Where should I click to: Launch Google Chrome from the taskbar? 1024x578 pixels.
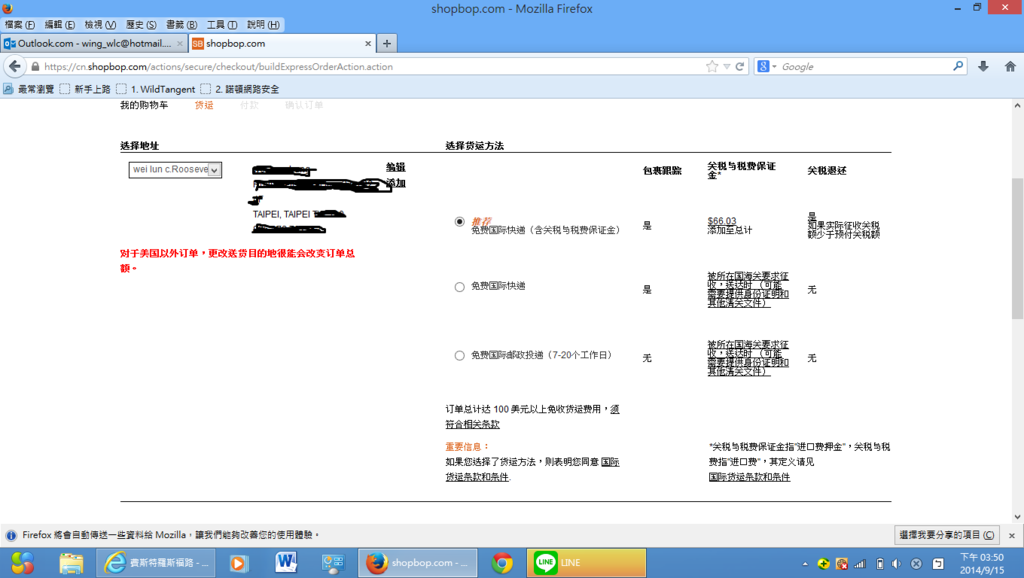(502, 563)
